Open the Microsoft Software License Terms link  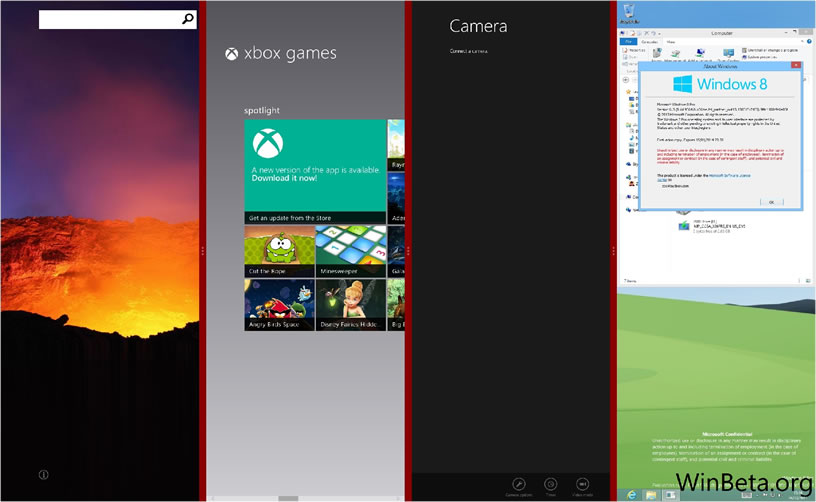730,176
